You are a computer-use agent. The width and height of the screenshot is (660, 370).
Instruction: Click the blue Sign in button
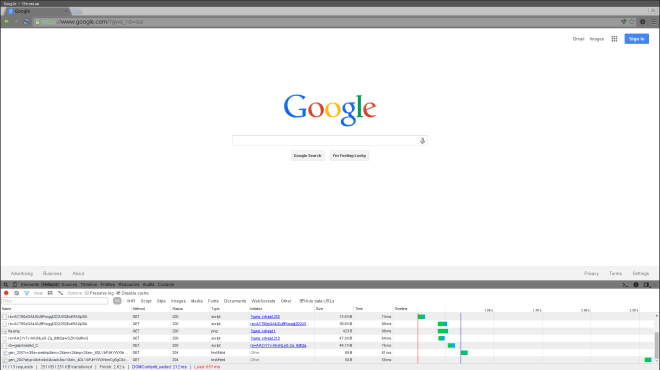[x=636, y=39]
